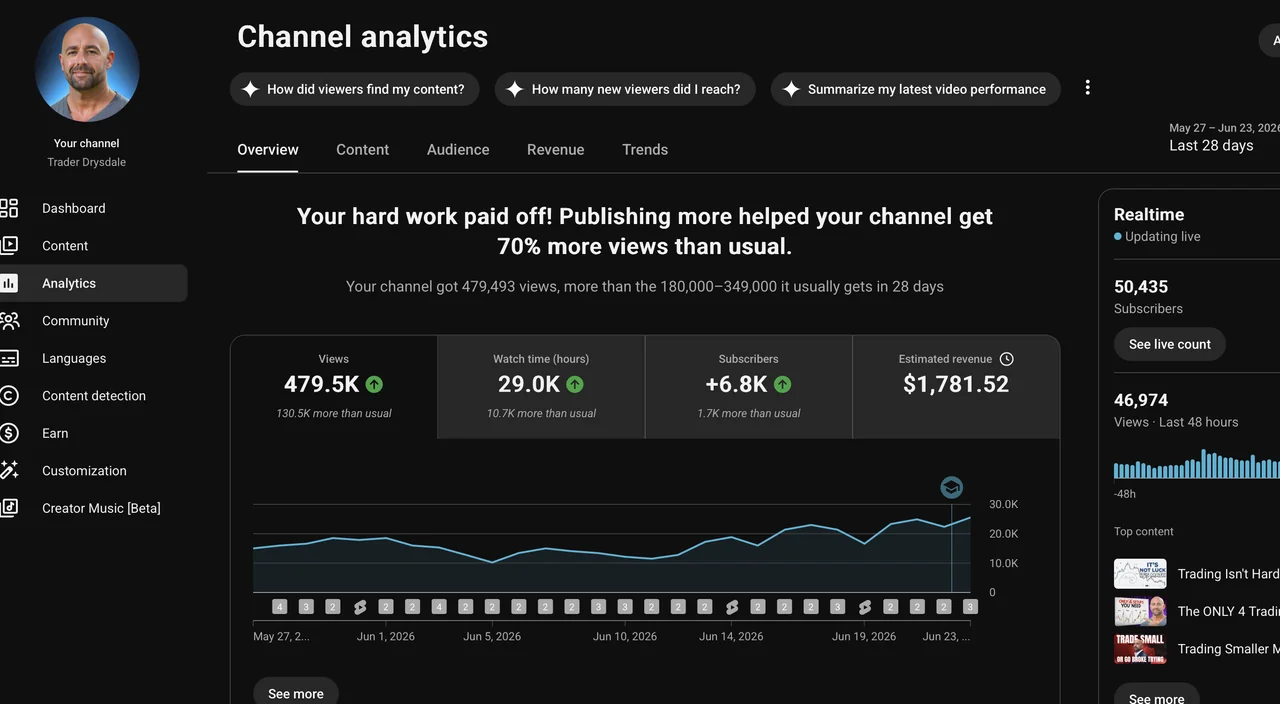
Task: Switch to the Revenue tab
Action: click(556, 150)
